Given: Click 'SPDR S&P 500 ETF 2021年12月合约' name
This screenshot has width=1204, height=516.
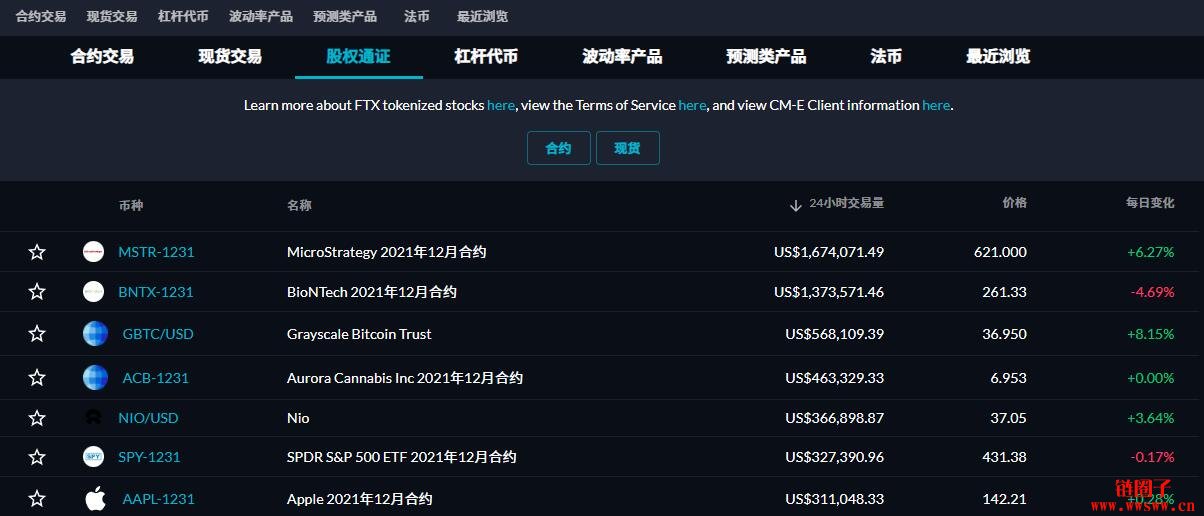Looking at the screenshot, I should tap(401, 457).
